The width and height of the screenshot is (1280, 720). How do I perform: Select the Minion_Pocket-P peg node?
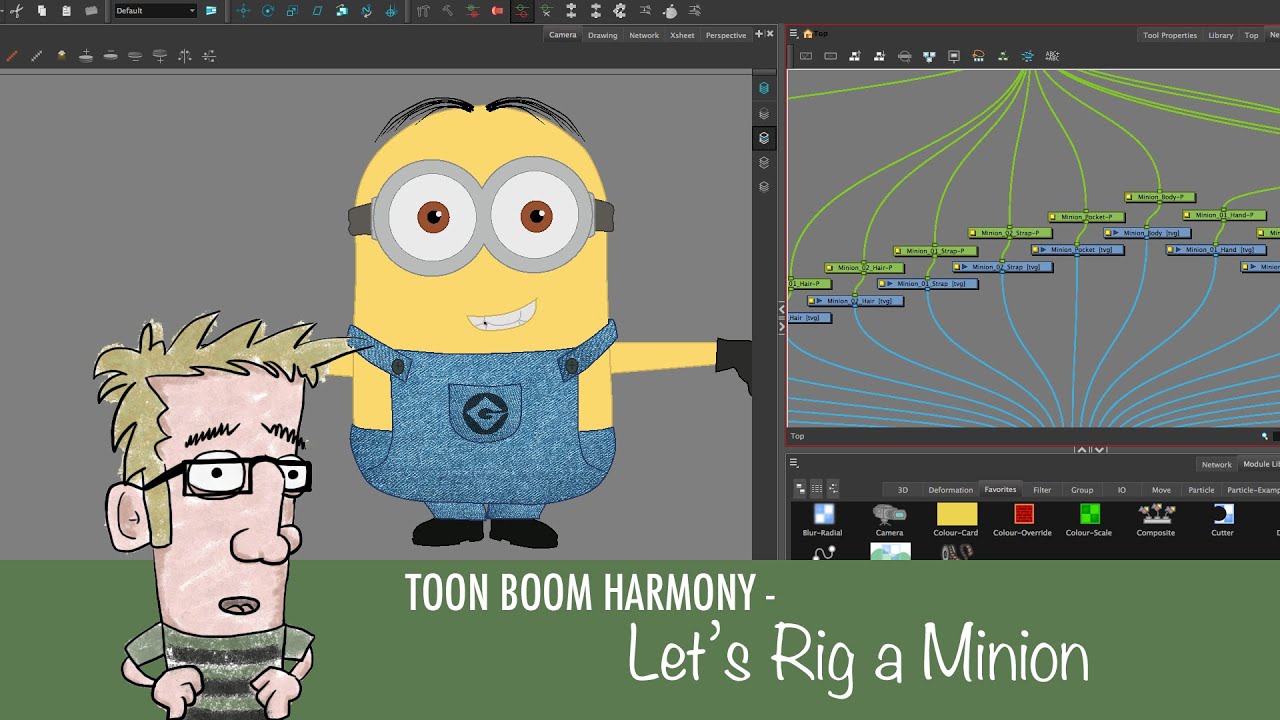pos(1087,217)
